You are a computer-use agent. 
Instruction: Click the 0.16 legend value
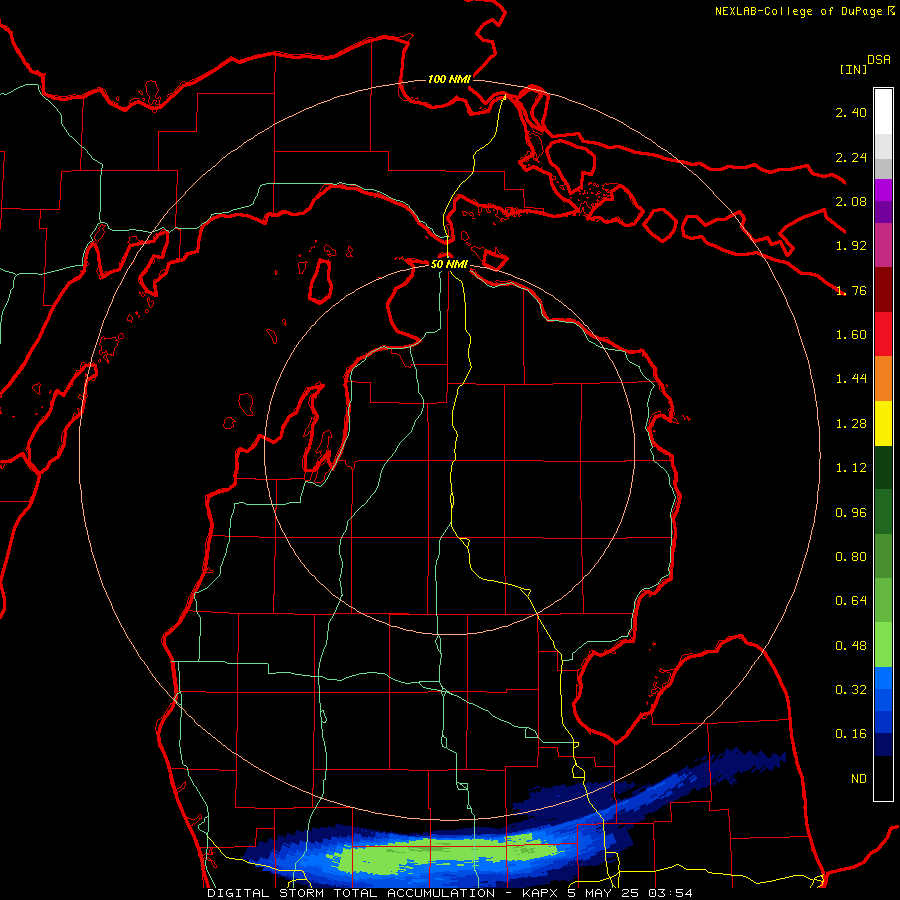click(851, 734)
